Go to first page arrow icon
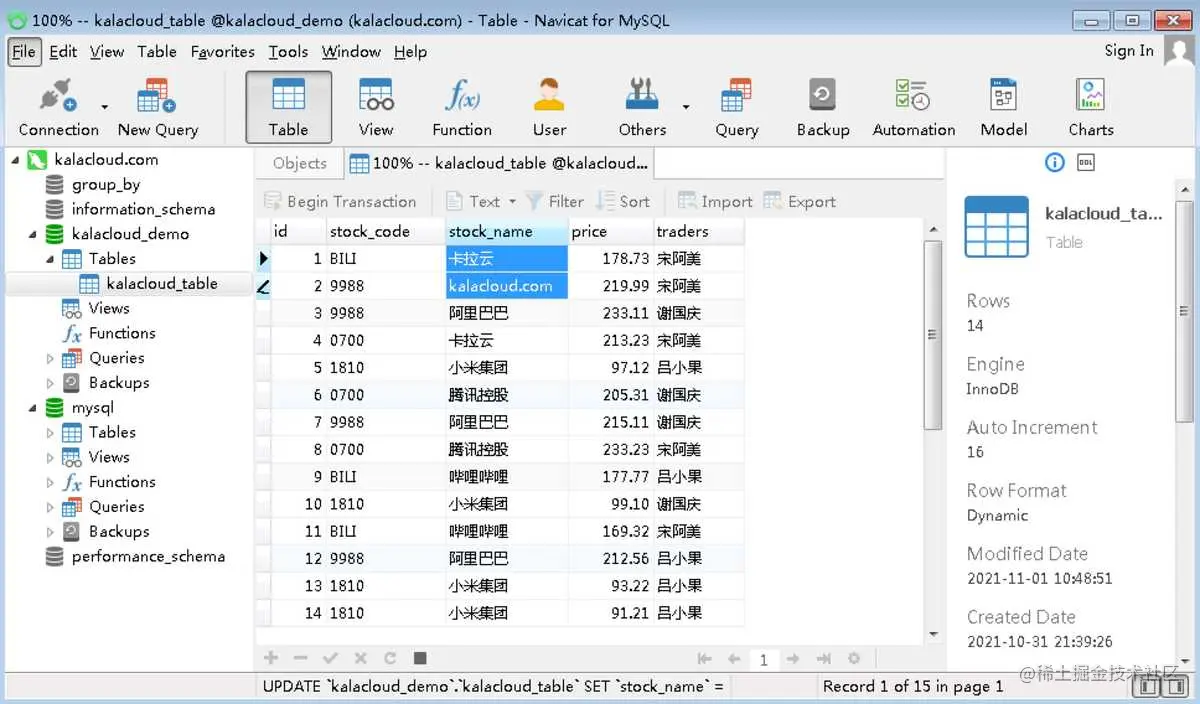 coord(704,659)
